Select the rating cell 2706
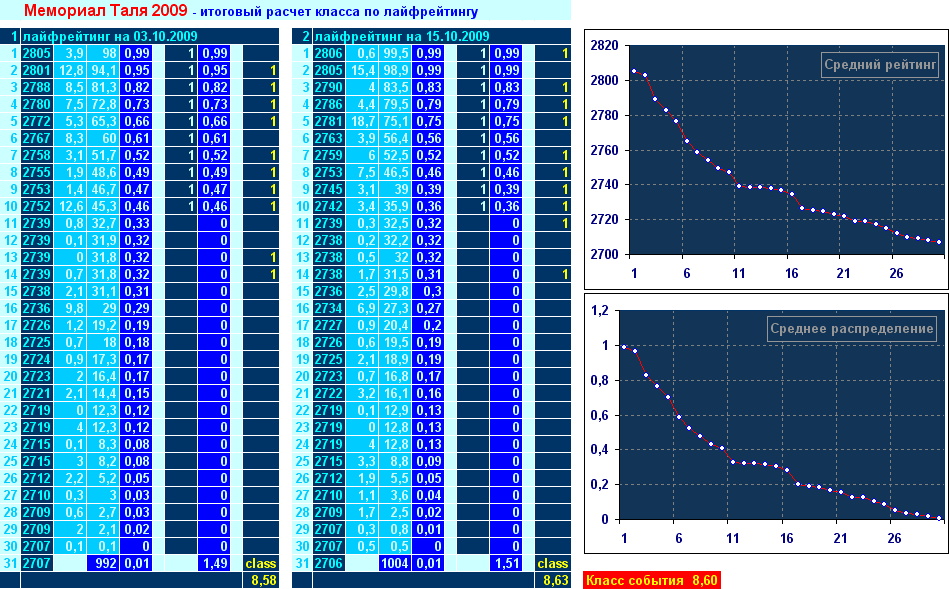This screenshot has width=949, height=589. [x=328, y=564]
